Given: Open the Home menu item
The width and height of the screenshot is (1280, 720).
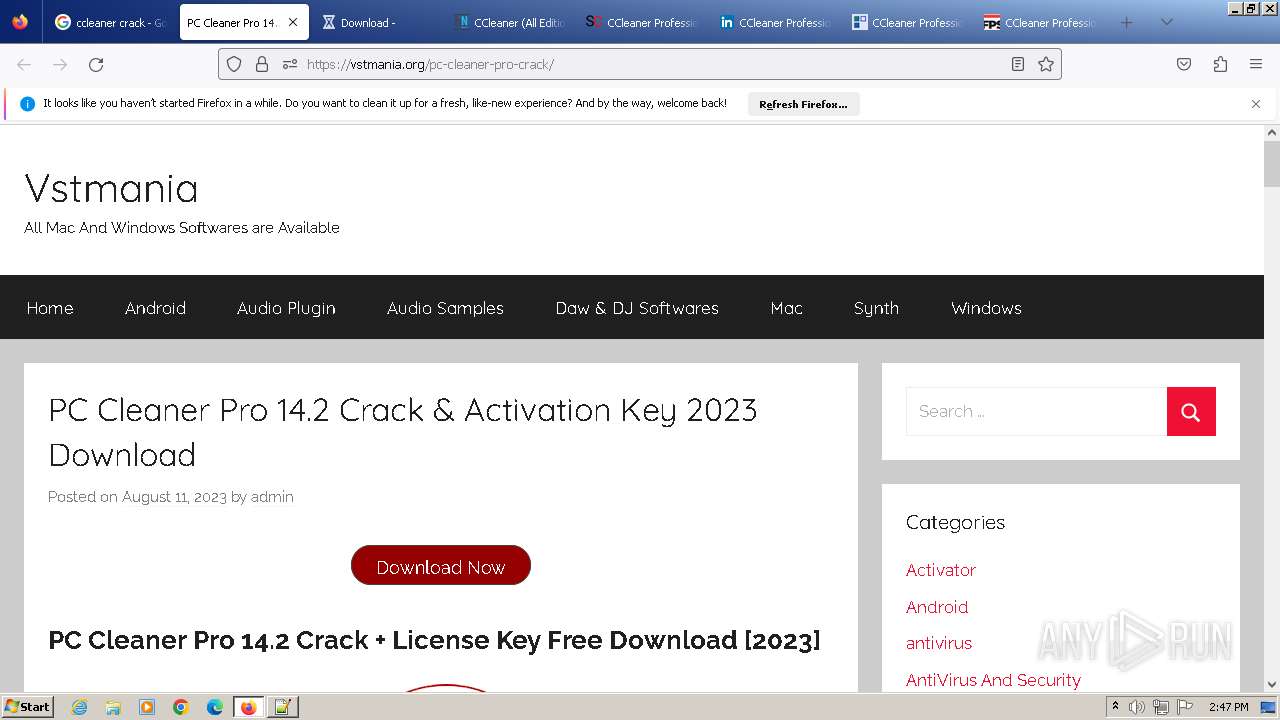Looking at the screenshot, I should (x=50, y=308).
